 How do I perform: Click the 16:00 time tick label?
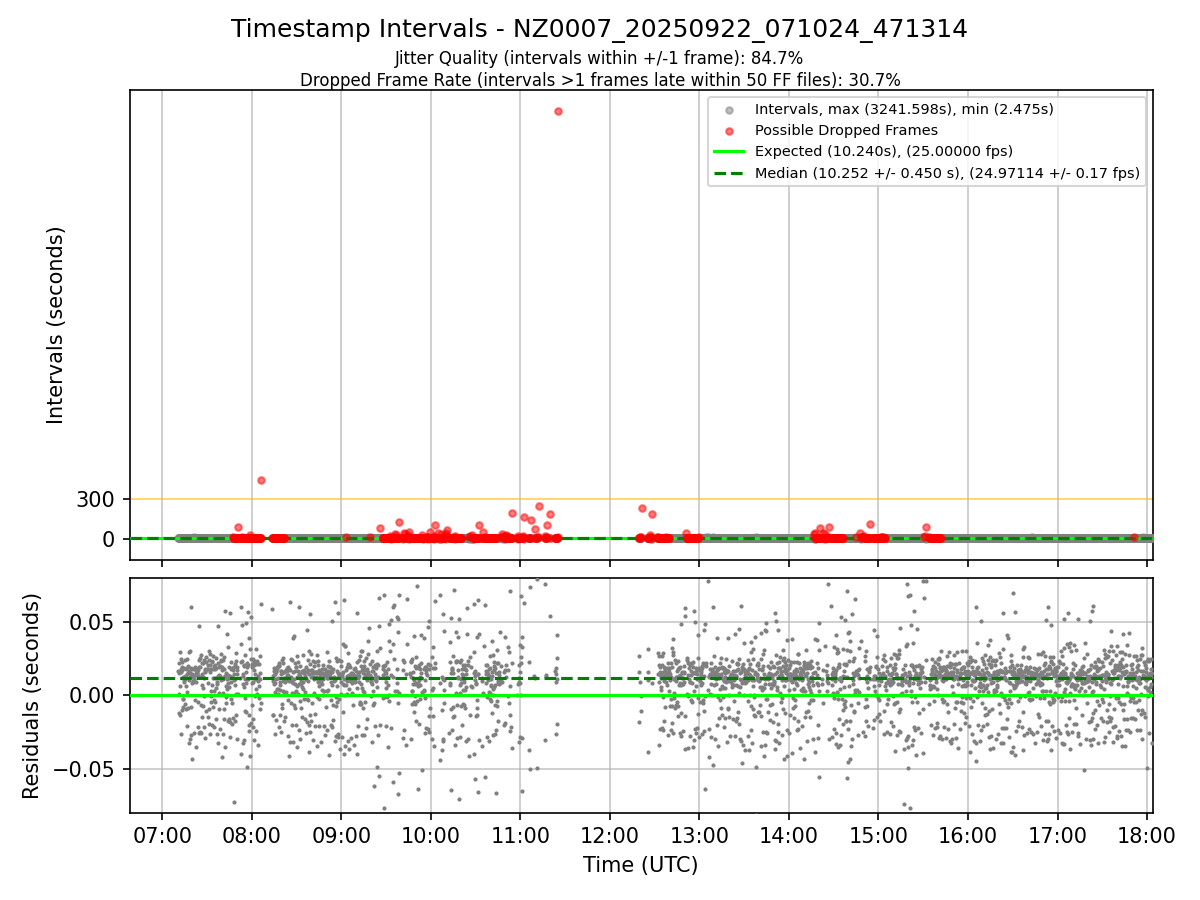[x=968, y=835]
